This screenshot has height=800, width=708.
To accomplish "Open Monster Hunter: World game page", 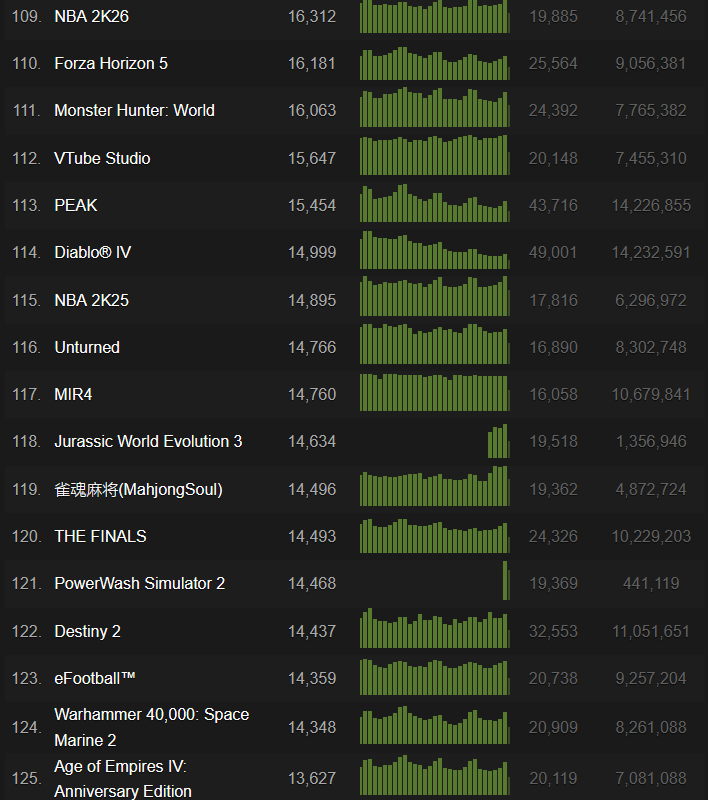I will tap(134, 110).
